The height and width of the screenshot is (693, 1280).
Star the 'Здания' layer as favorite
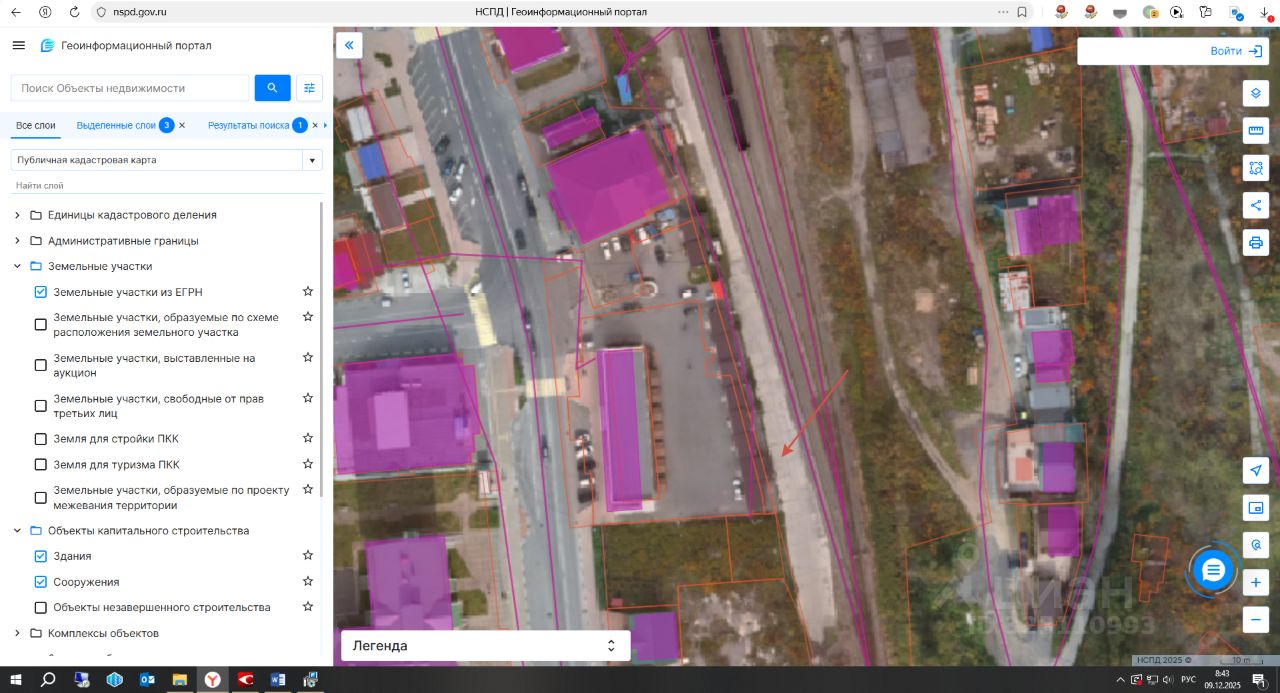pos(308,555)
